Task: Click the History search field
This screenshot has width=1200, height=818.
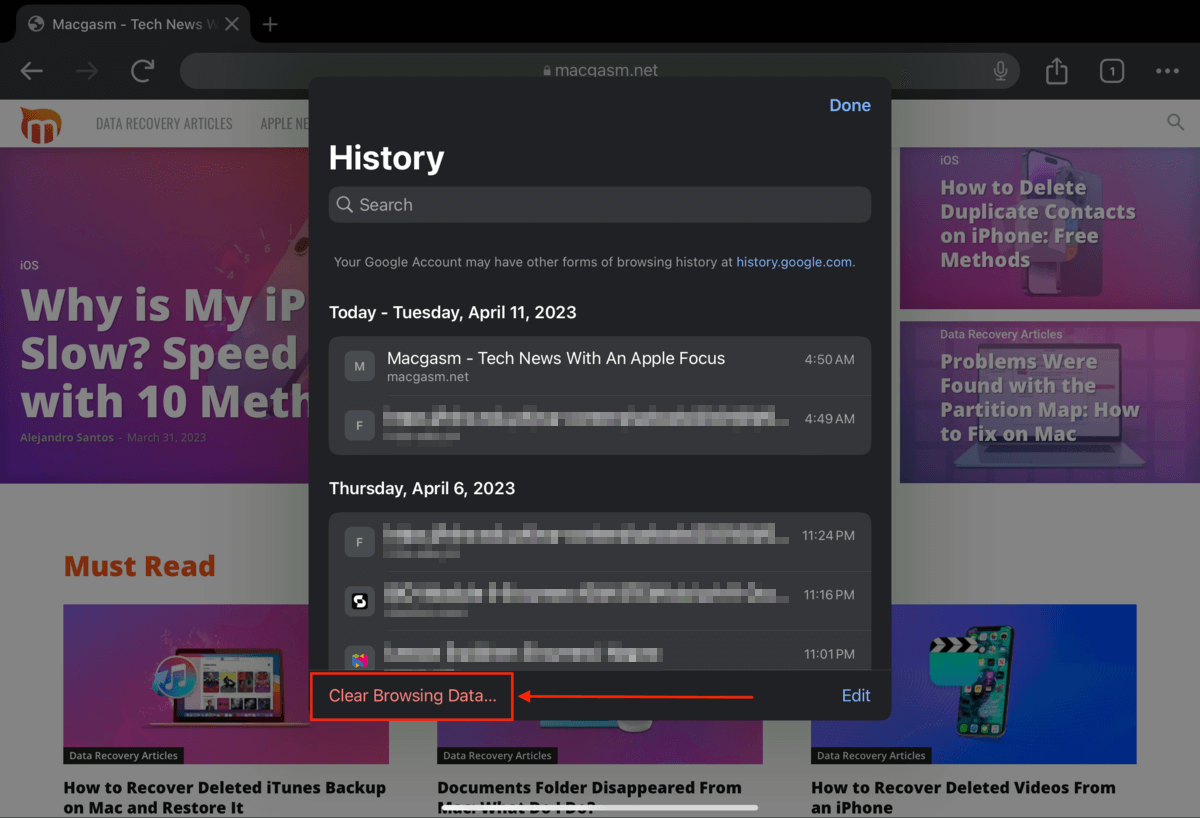Action: click(x=600, y=205)
